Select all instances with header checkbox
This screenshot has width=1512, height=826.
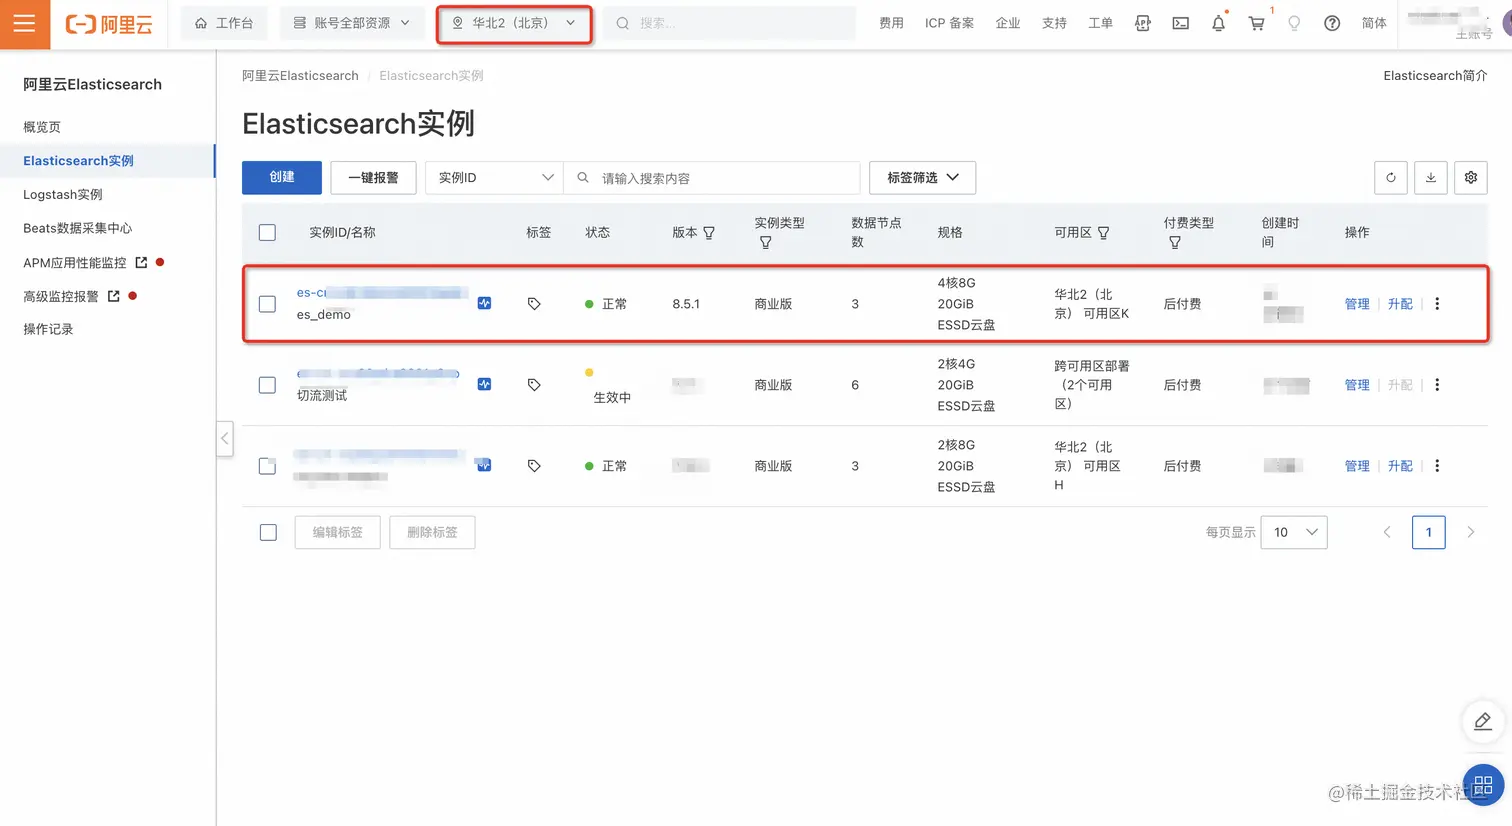267,233
